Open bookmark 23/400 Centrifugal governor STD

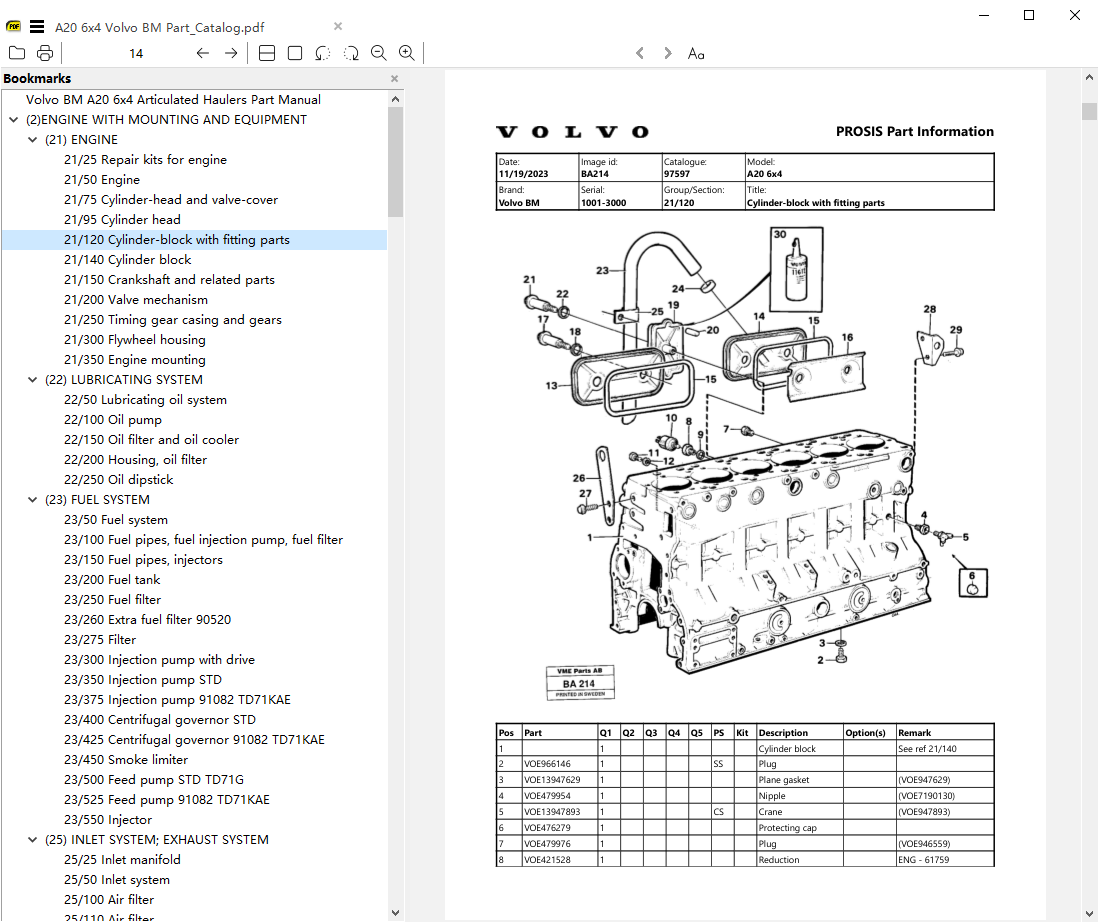click(160, 720)
